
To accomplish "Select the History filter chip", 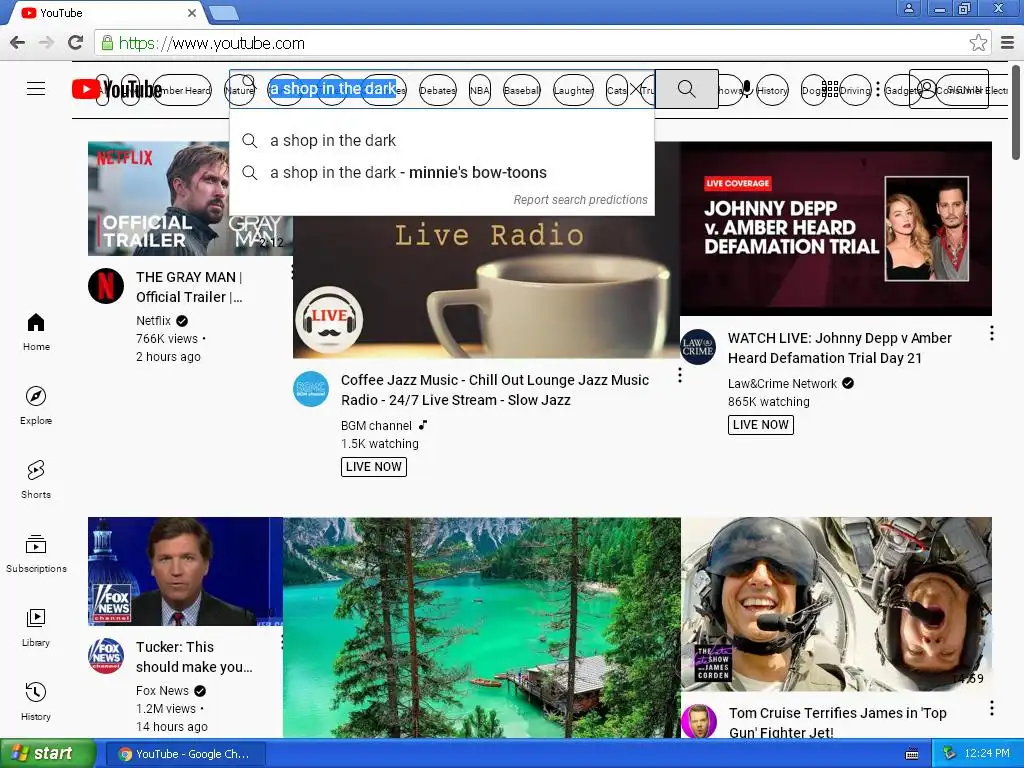I will point(772,91).
